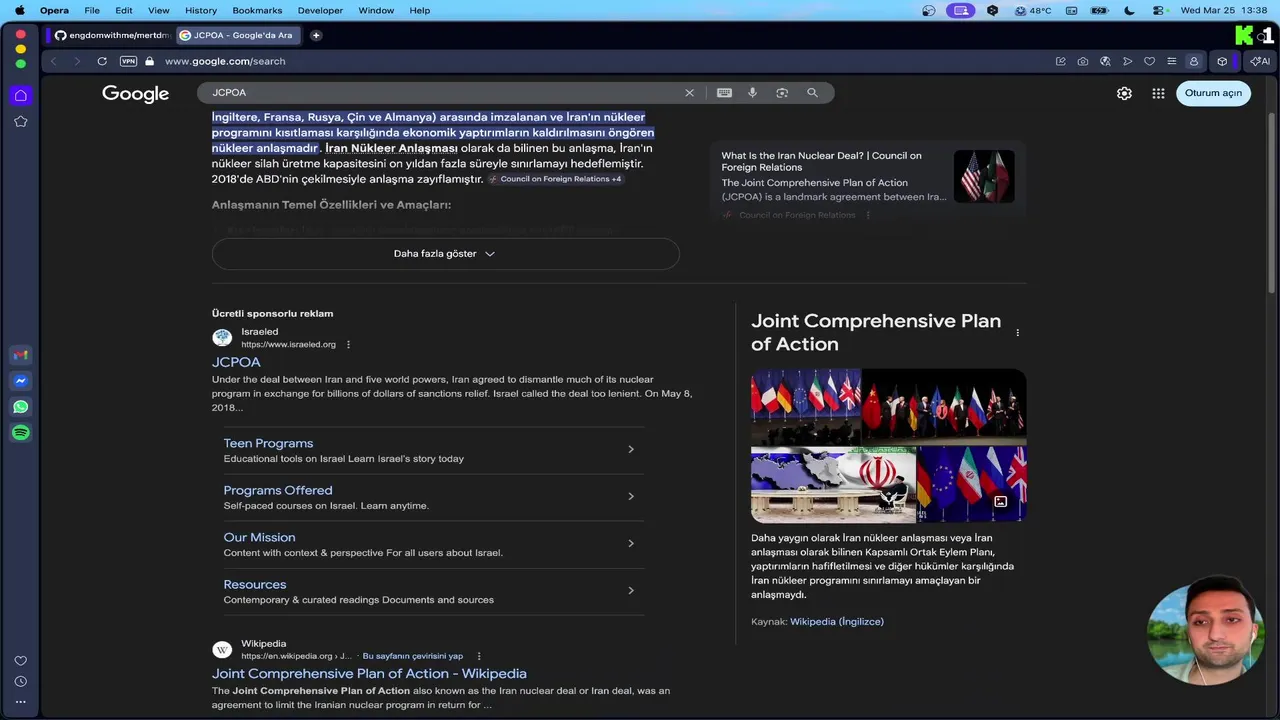Open the heart pinboards icon in sidebar bottom
This screenshot has height=720, width=1280.
click(20, 661)
